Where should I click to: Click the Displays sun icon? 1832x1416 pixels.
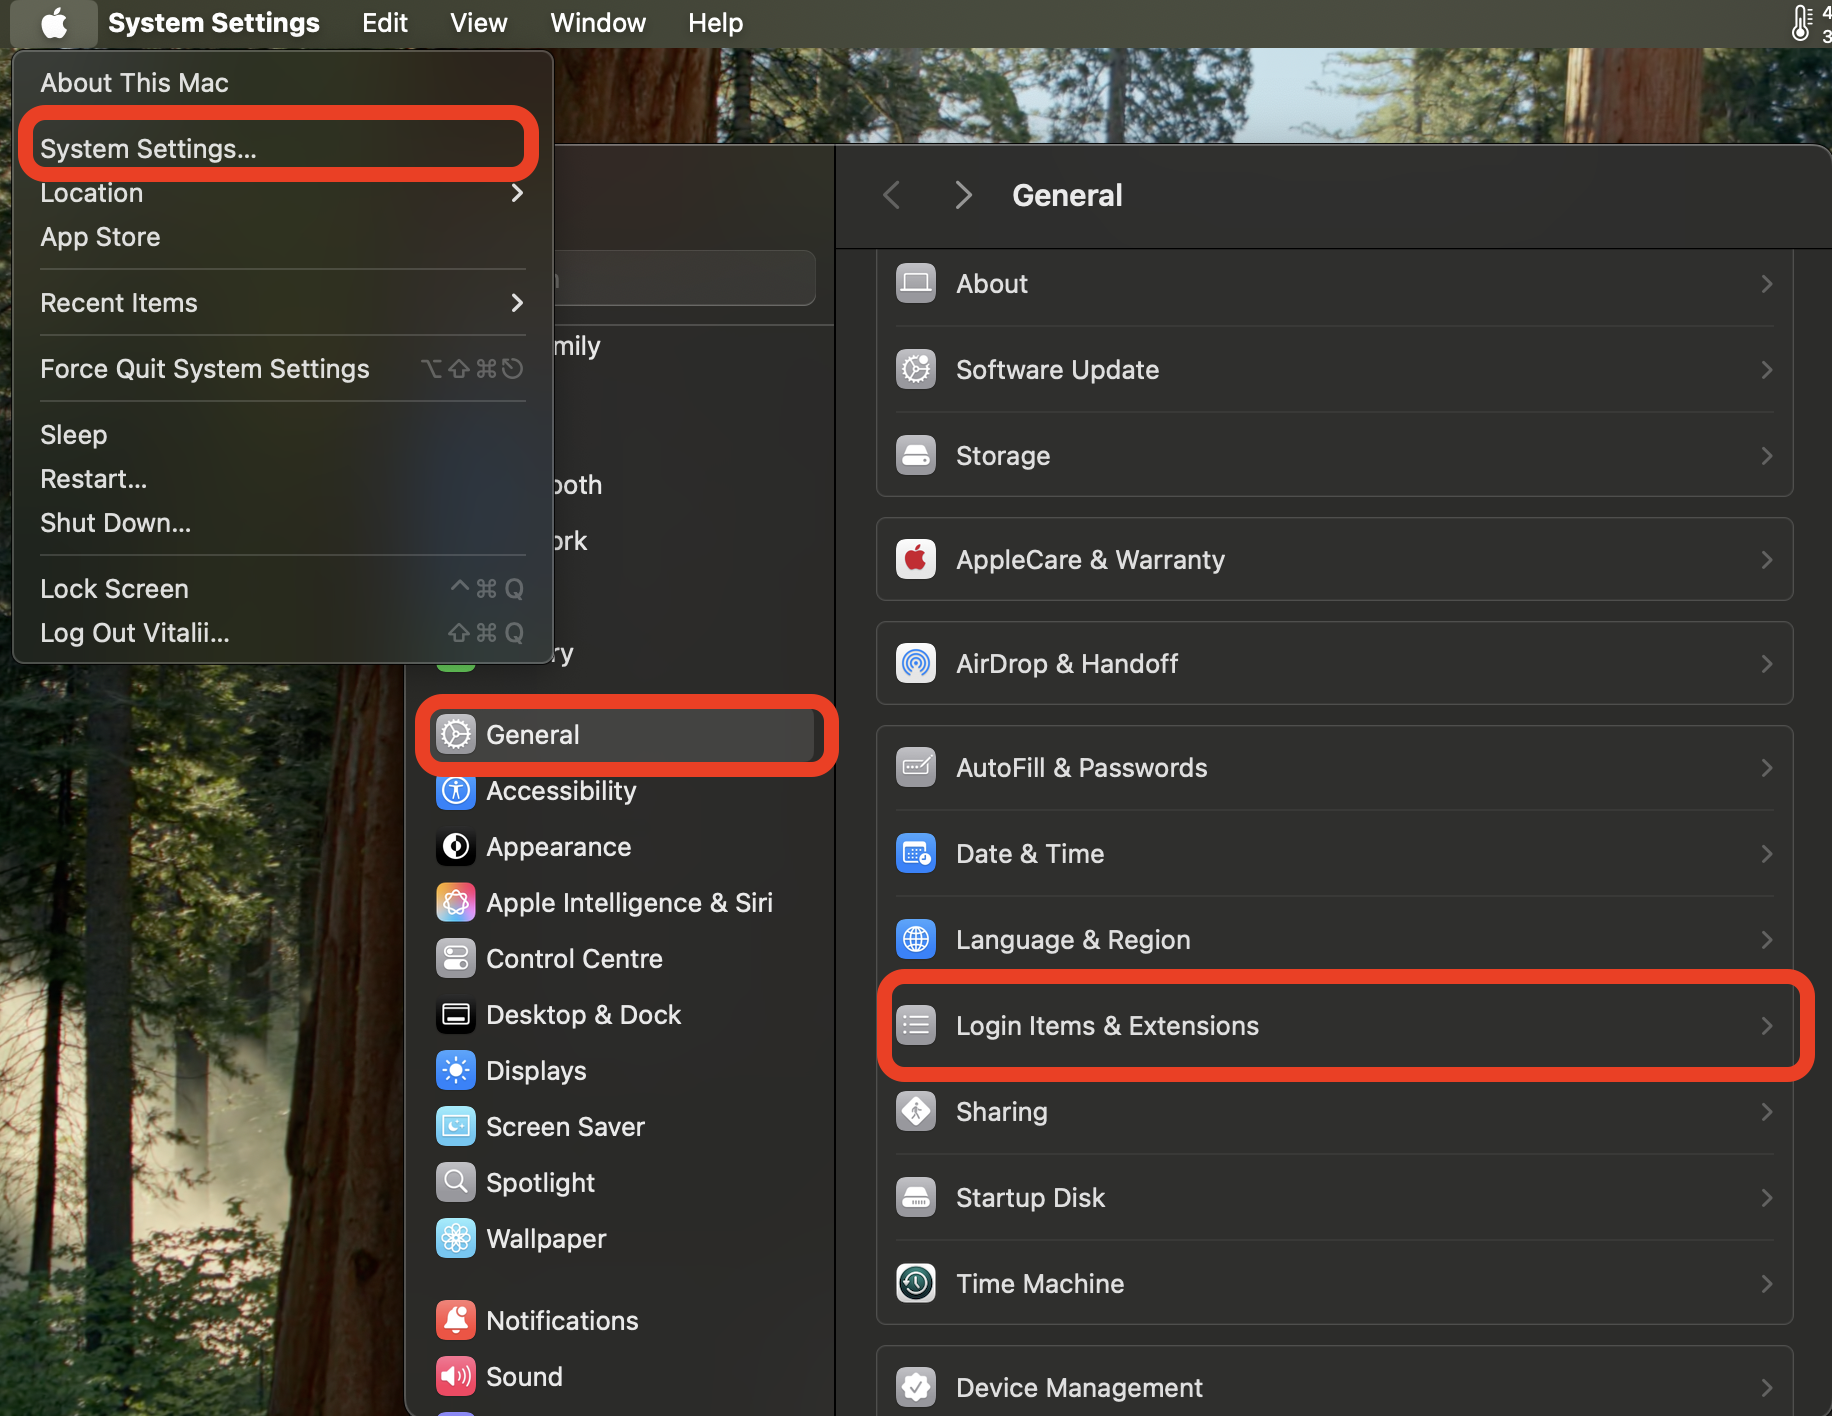[456, 1070]
